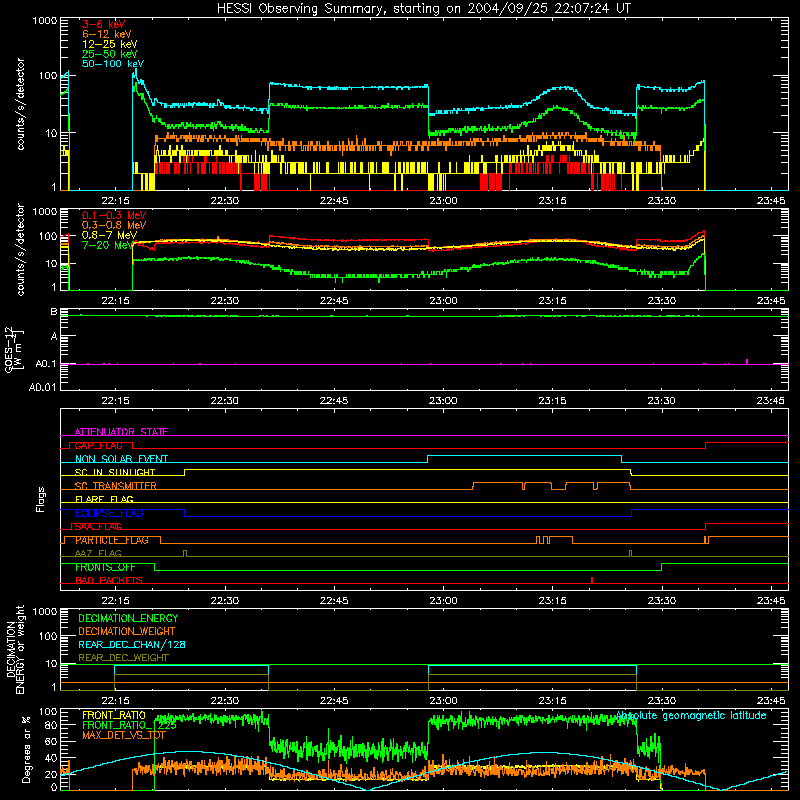800x800 pixels.
Task: Click the 25-50 keV legend label
Action: coord(110,54)
